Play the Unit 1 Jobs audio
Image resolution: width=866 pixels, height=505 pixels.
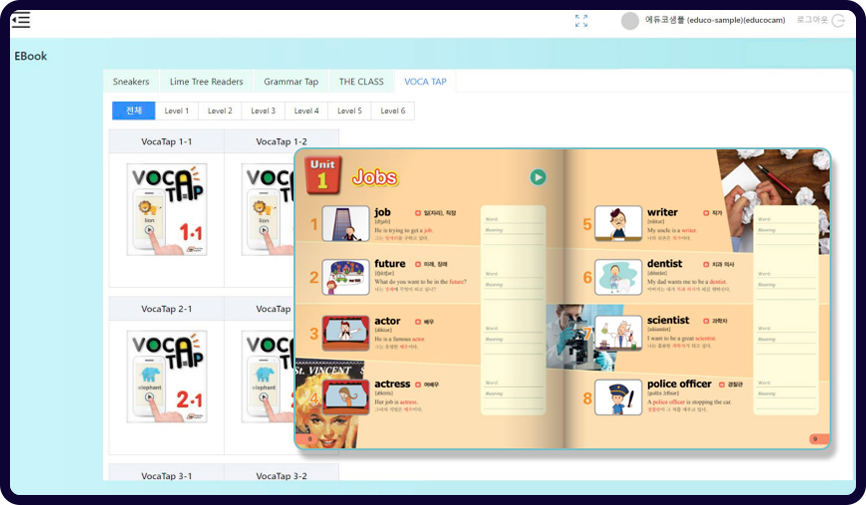(x=538, y=177)
